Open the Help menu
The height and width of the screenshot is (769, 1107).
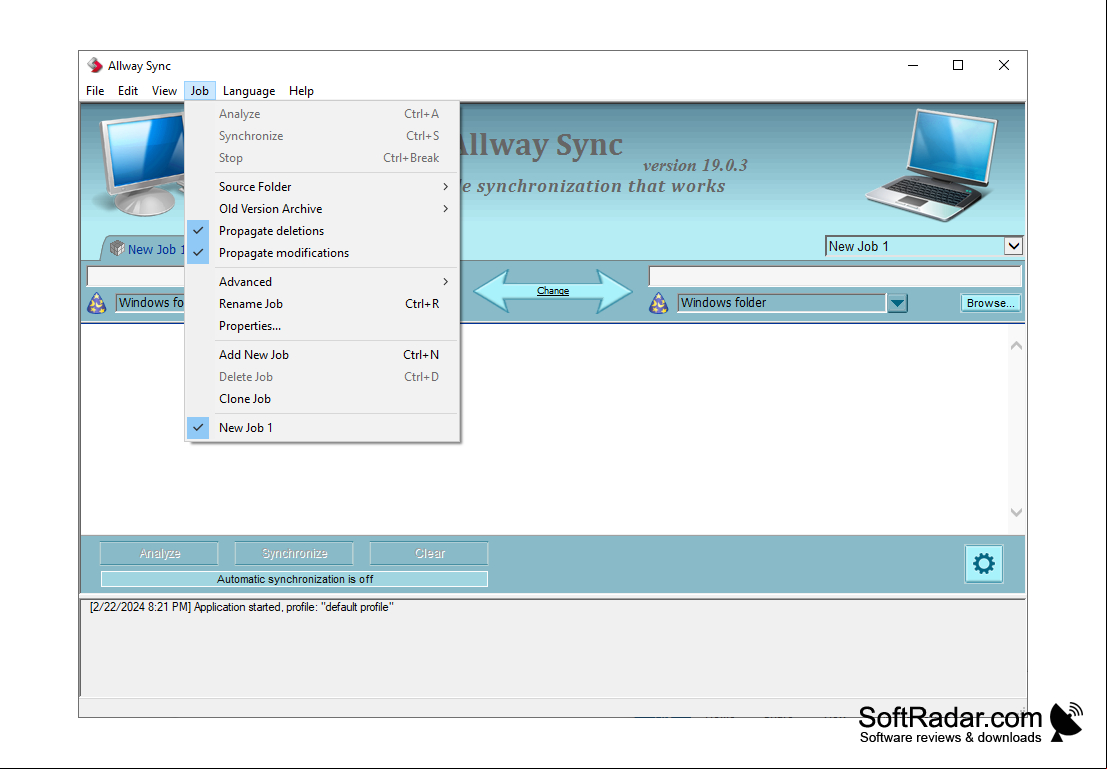pos(301,91)
